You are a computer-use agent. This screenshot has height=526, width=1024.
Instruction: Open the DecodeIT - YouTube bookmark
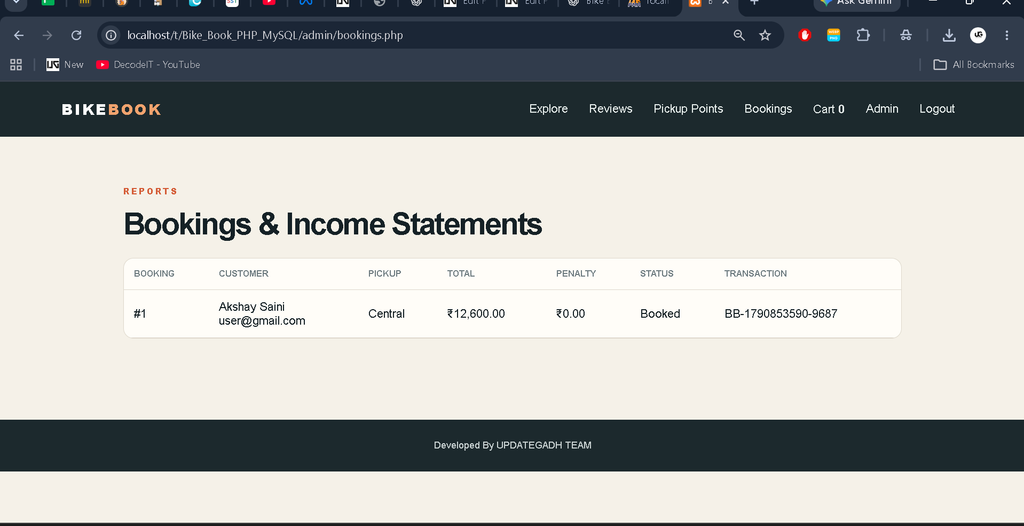coord(148,65)
